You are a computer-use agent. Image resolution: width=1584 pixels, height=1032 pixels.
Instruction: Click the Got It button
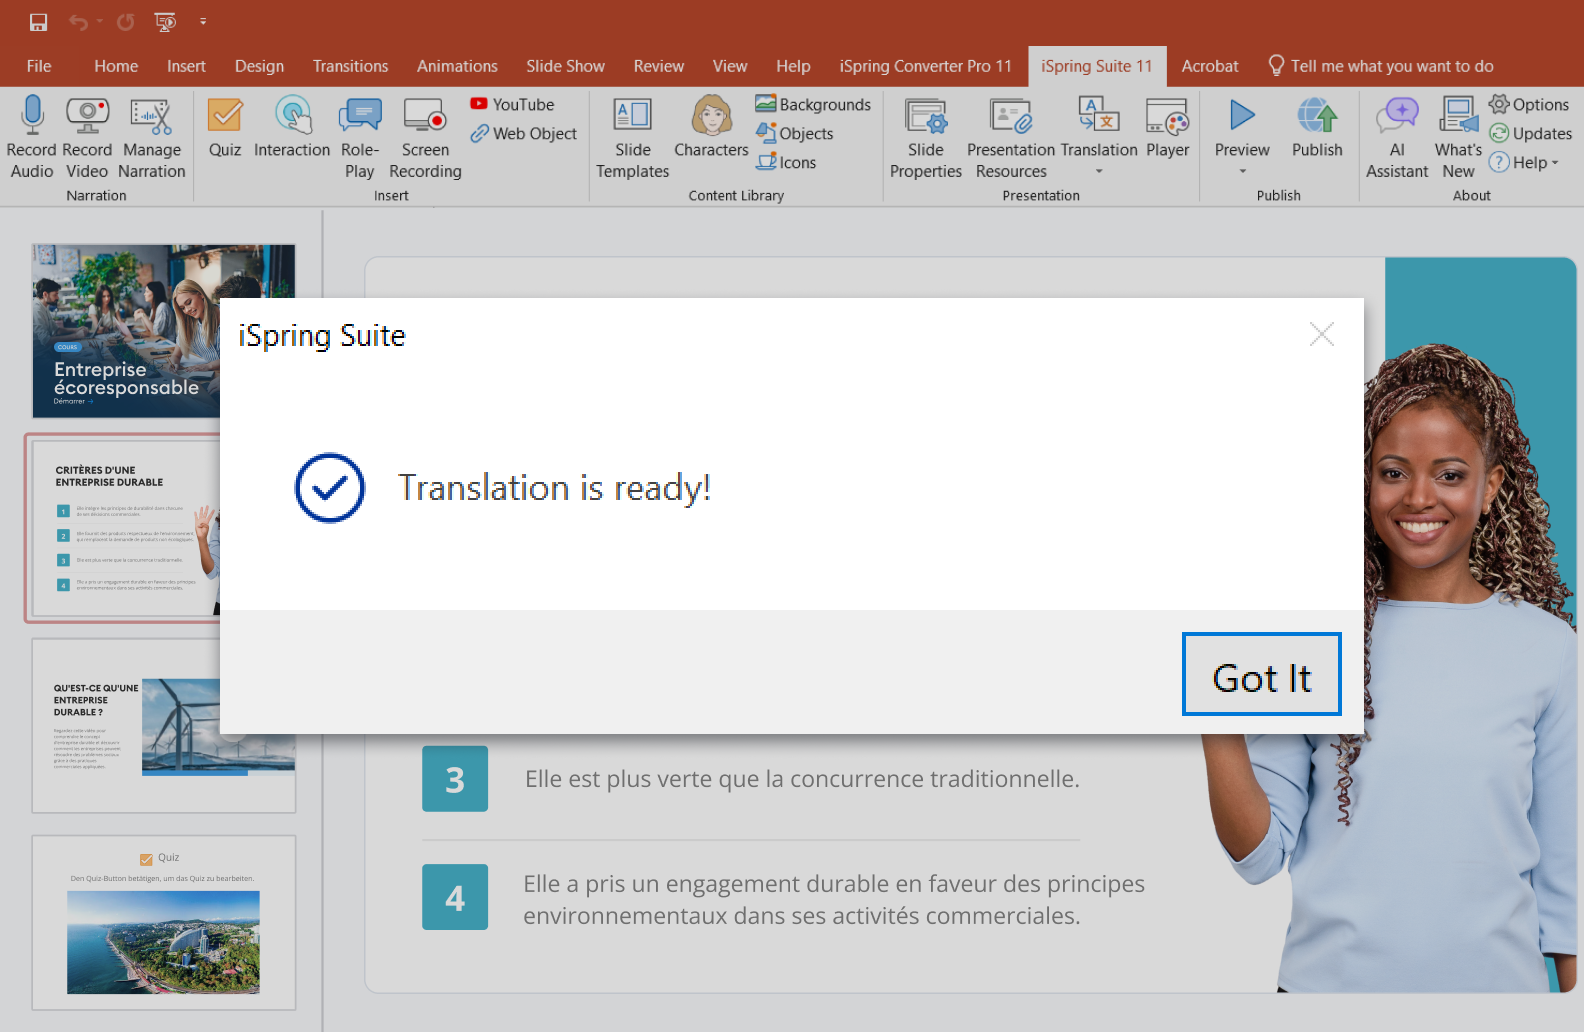coord(1261,674)
